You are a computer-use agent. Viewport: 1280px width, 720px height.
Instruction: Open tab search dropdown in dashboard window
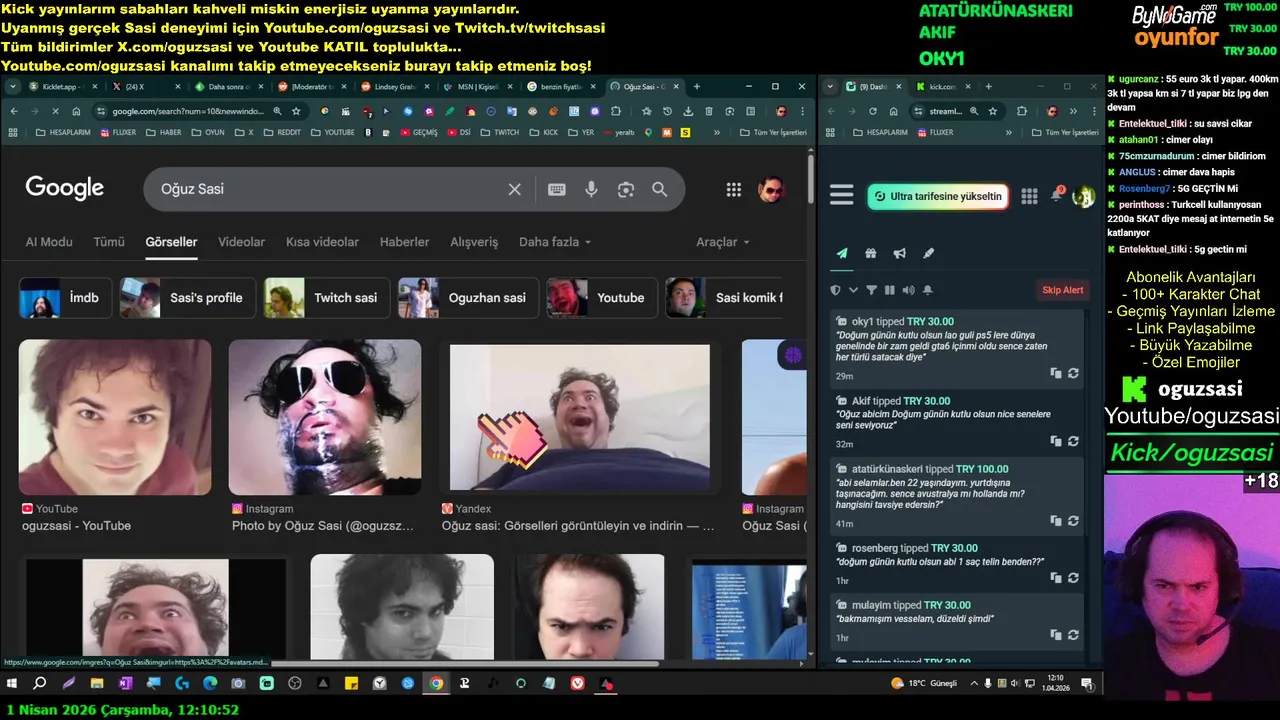(832, 87)
